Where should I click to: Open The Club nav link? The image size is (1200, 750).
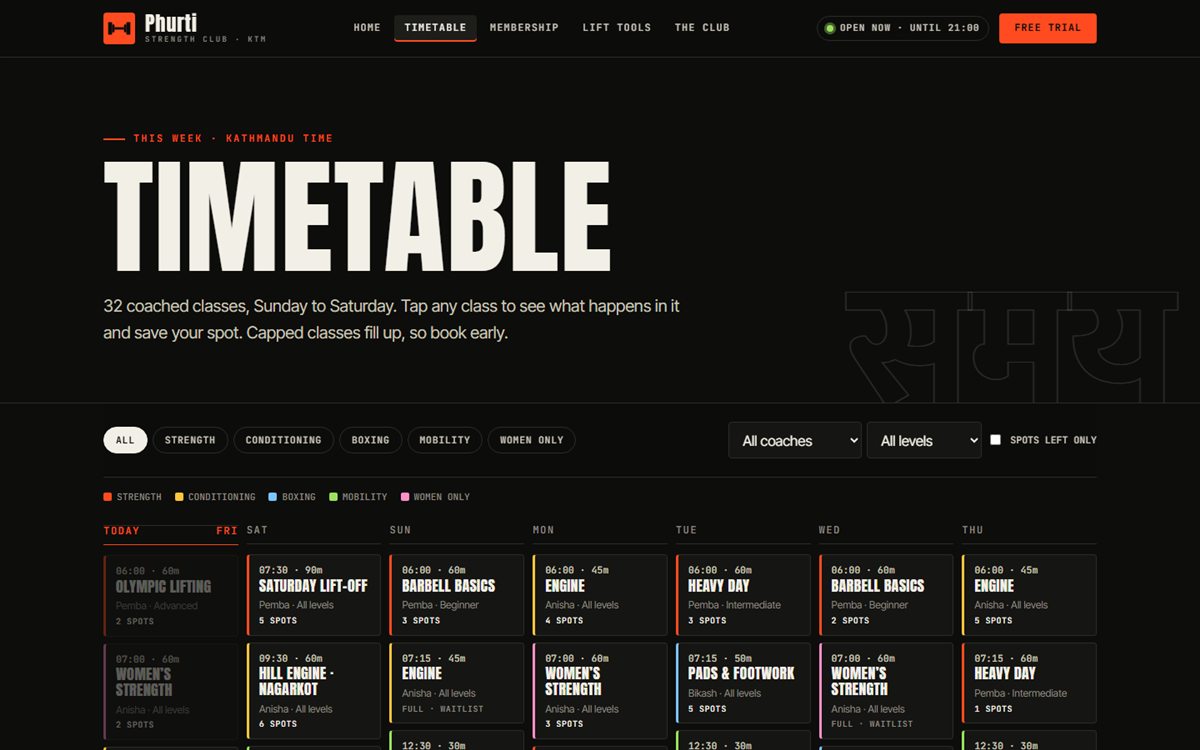(x=702, y=28)
